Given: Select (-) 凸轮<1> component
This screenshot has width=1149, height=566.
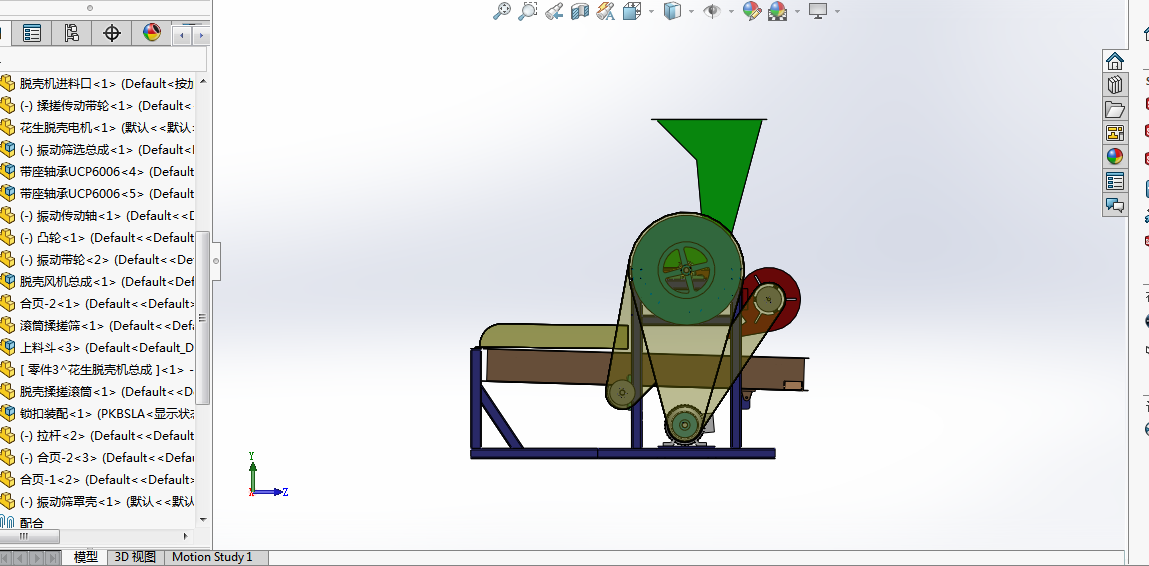Looking at the screenshot, I should click(x=97, y=238).
